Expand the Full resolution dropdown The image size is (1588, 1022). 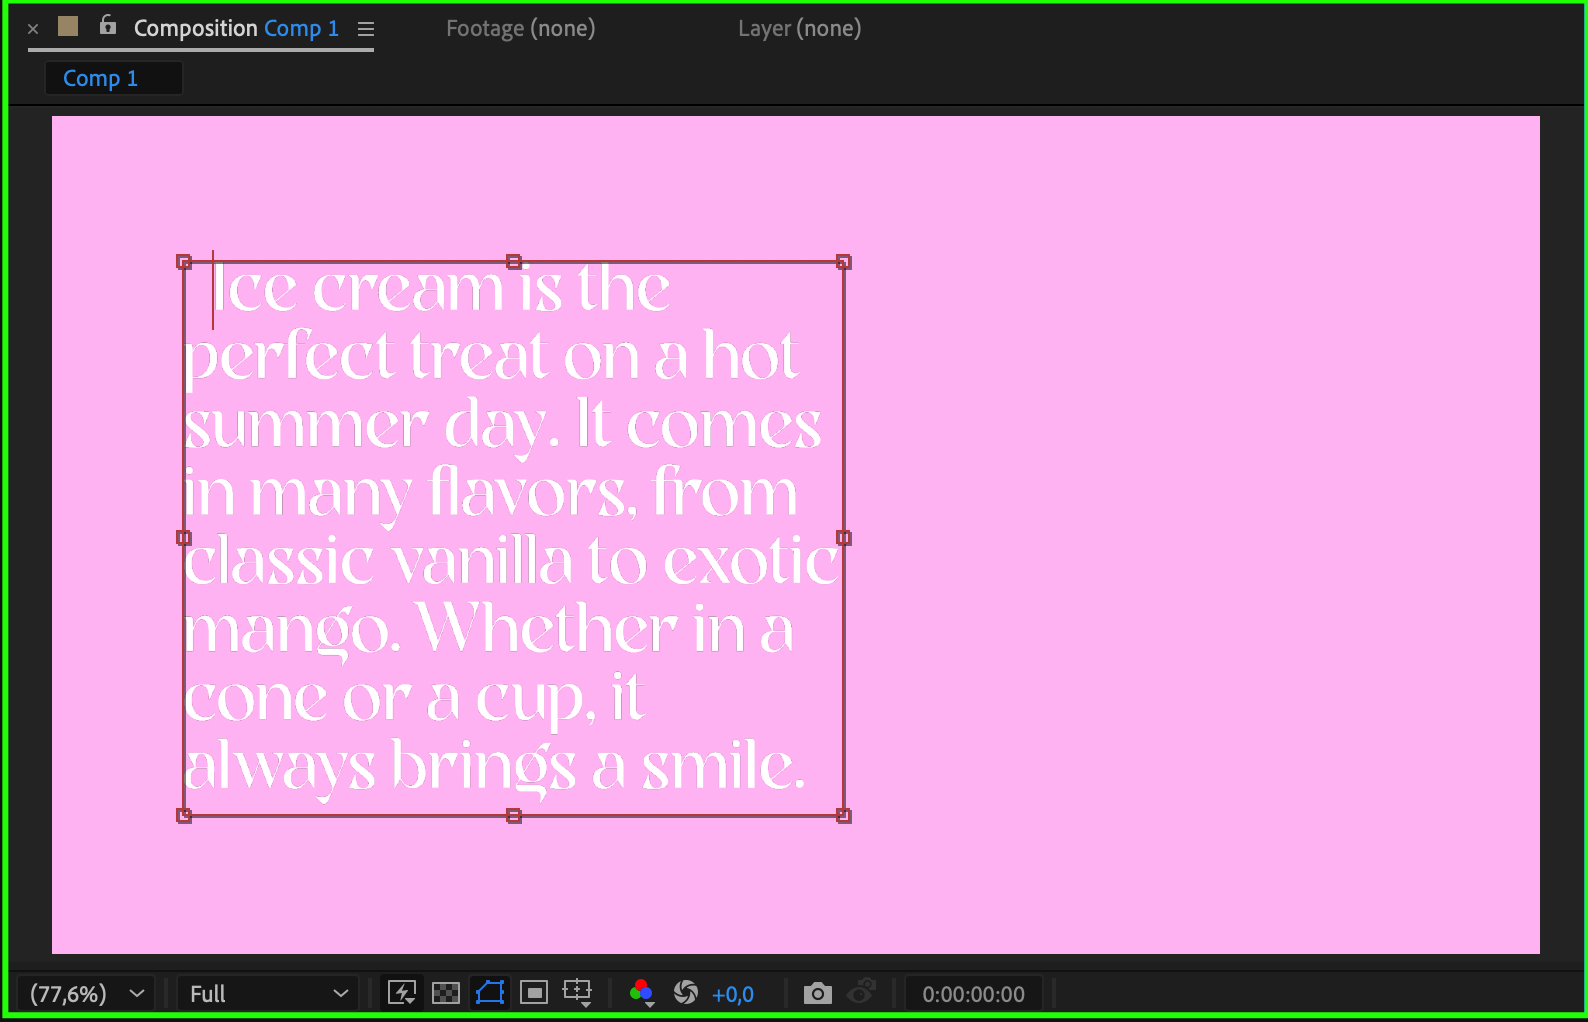pyautogui.click(x=268, y=994)
